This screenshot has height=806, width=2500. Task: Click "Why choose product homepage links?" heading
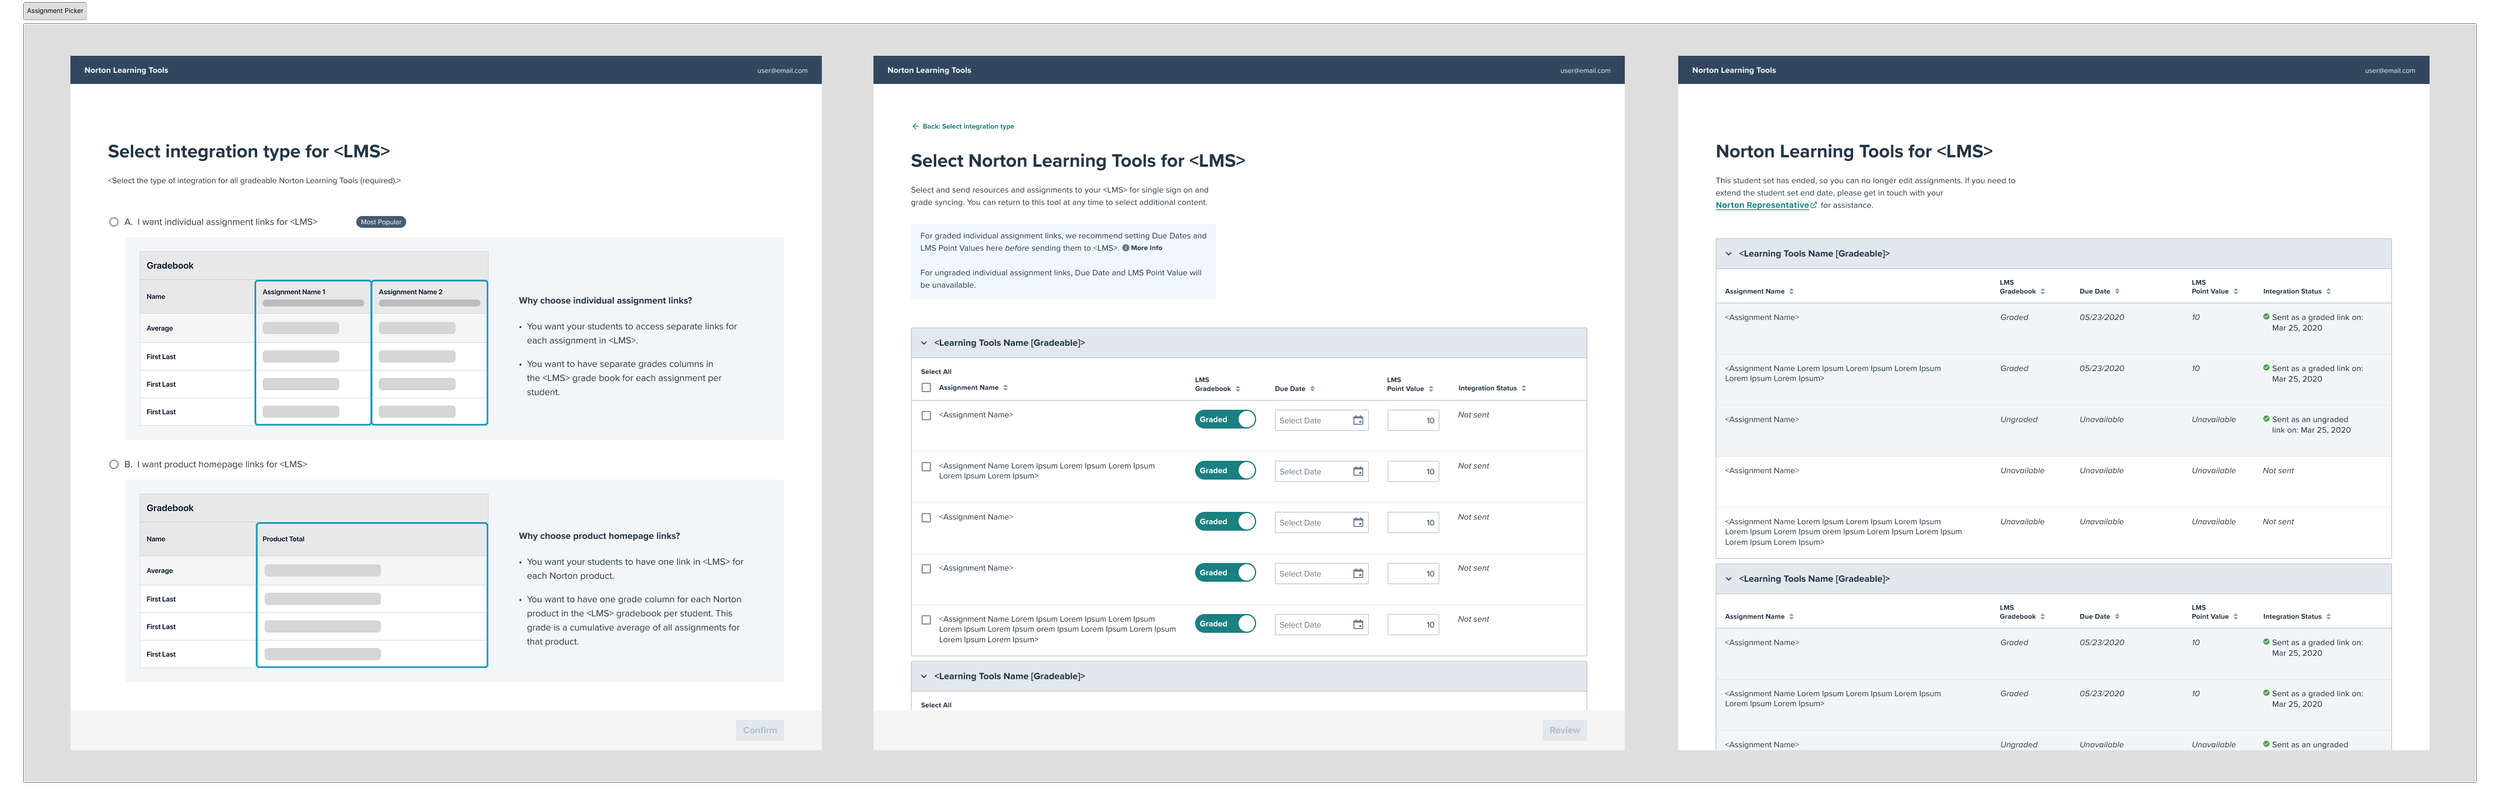tap(599, 537)
